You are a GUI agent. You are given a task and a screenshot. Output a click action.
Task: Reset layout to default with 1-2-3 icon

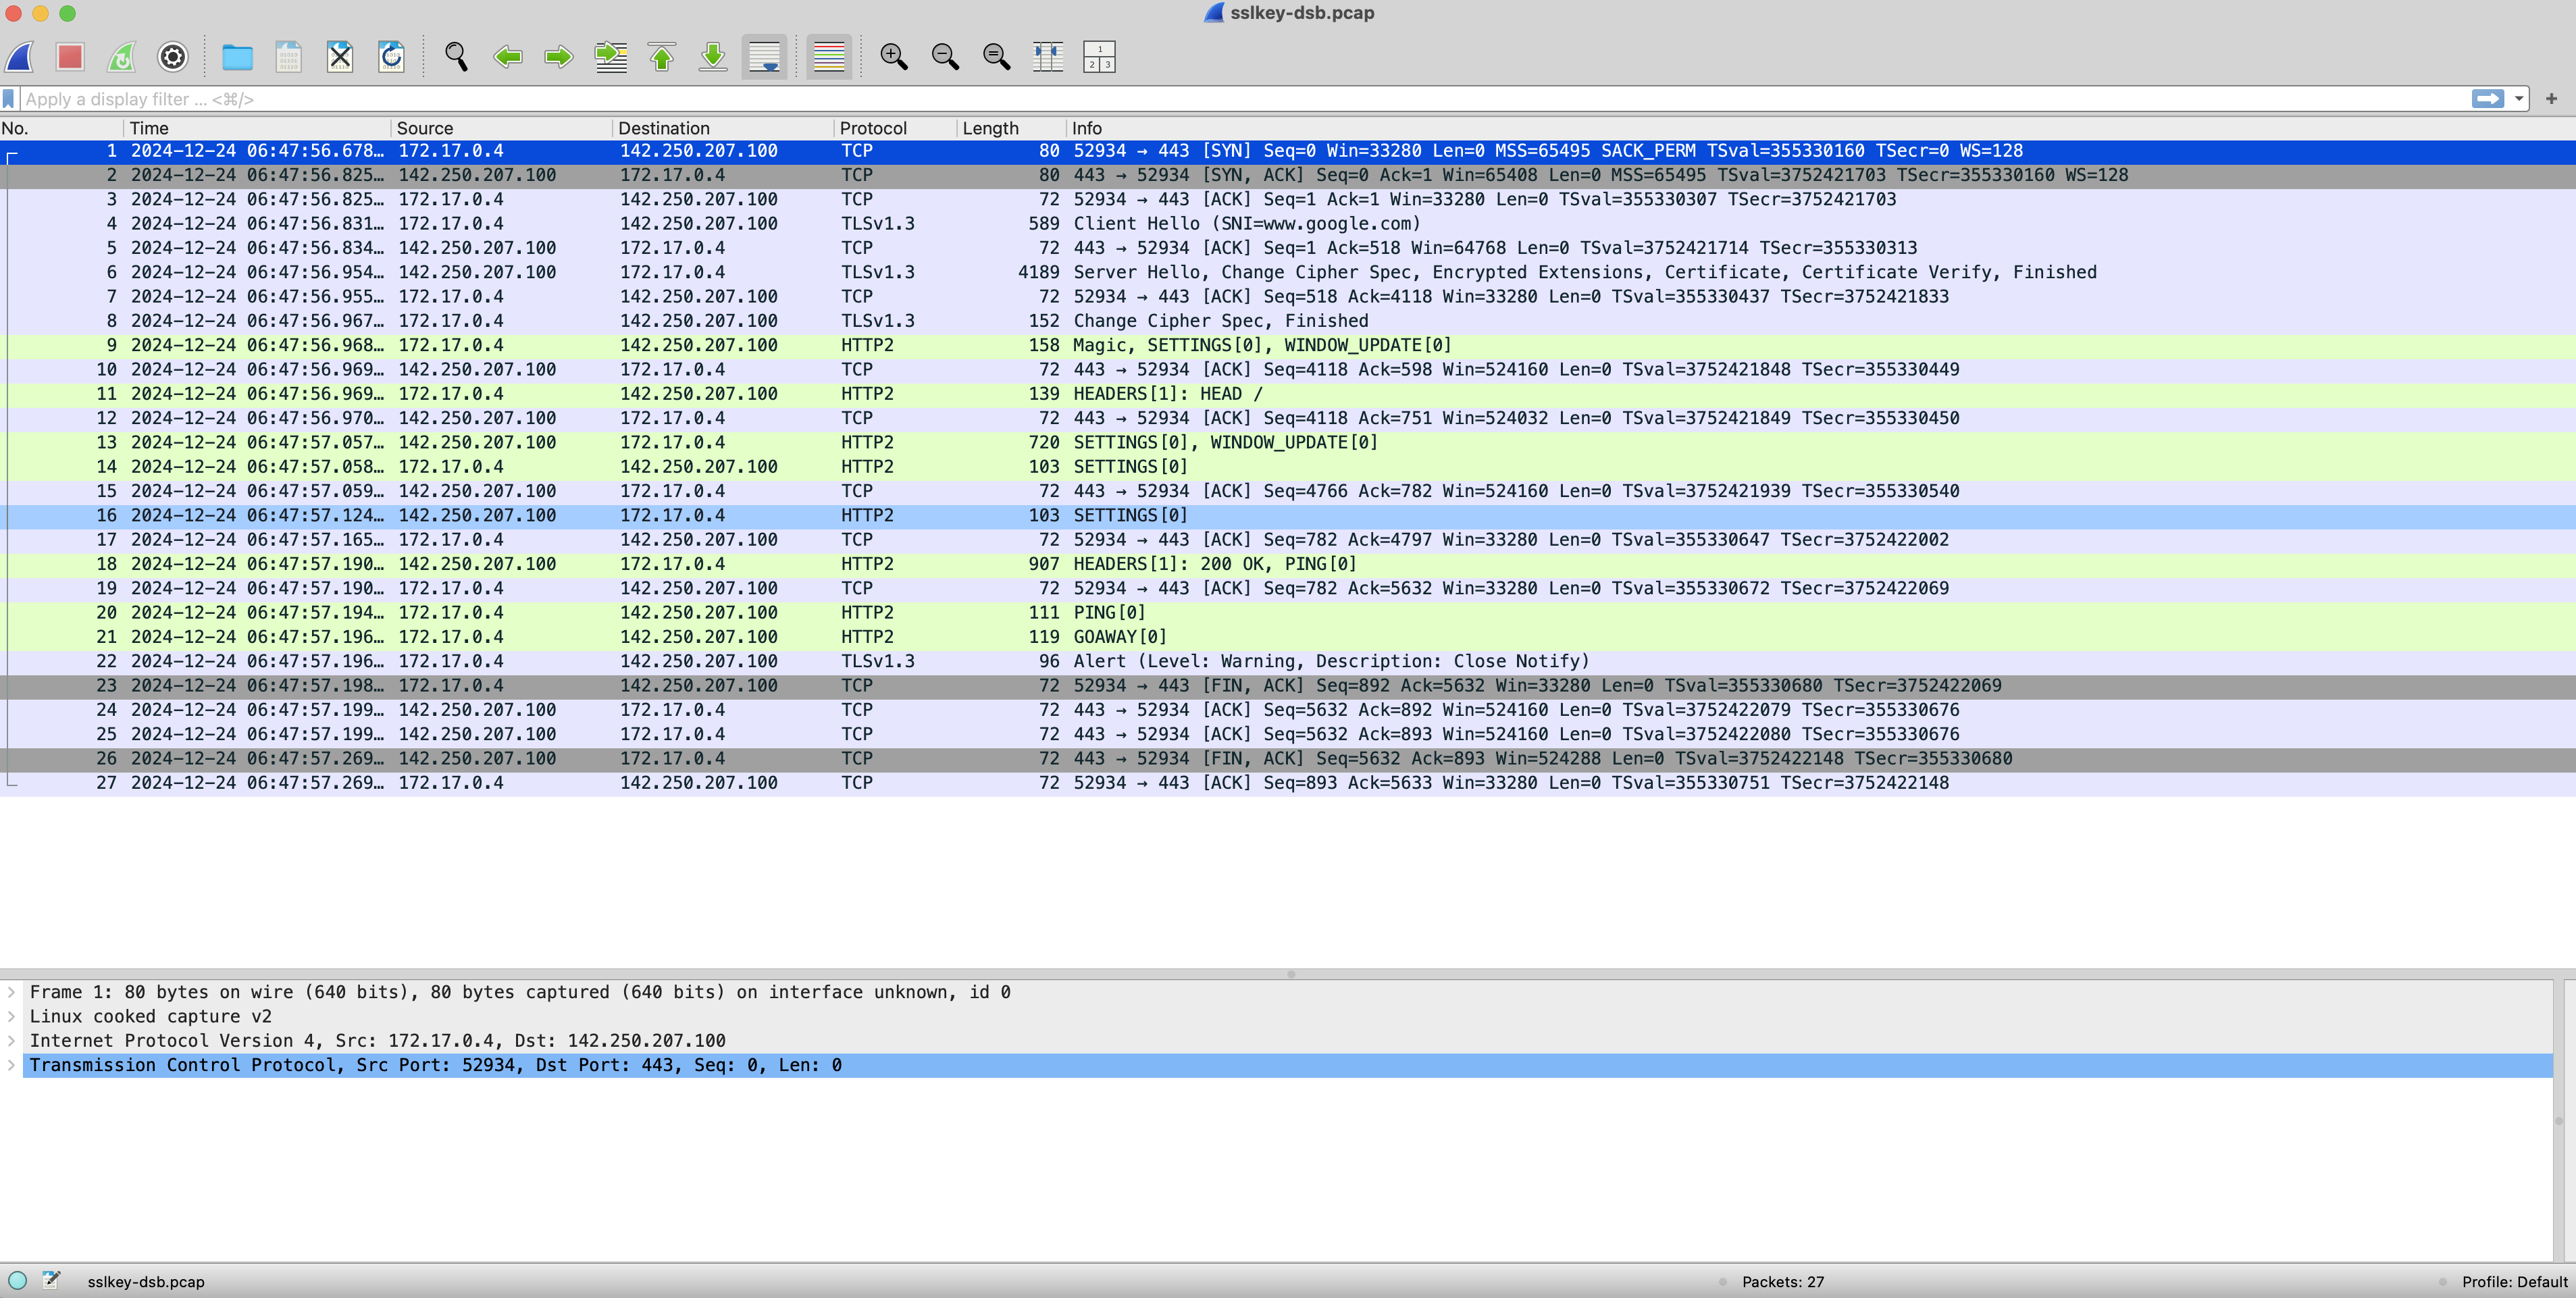1099,57
